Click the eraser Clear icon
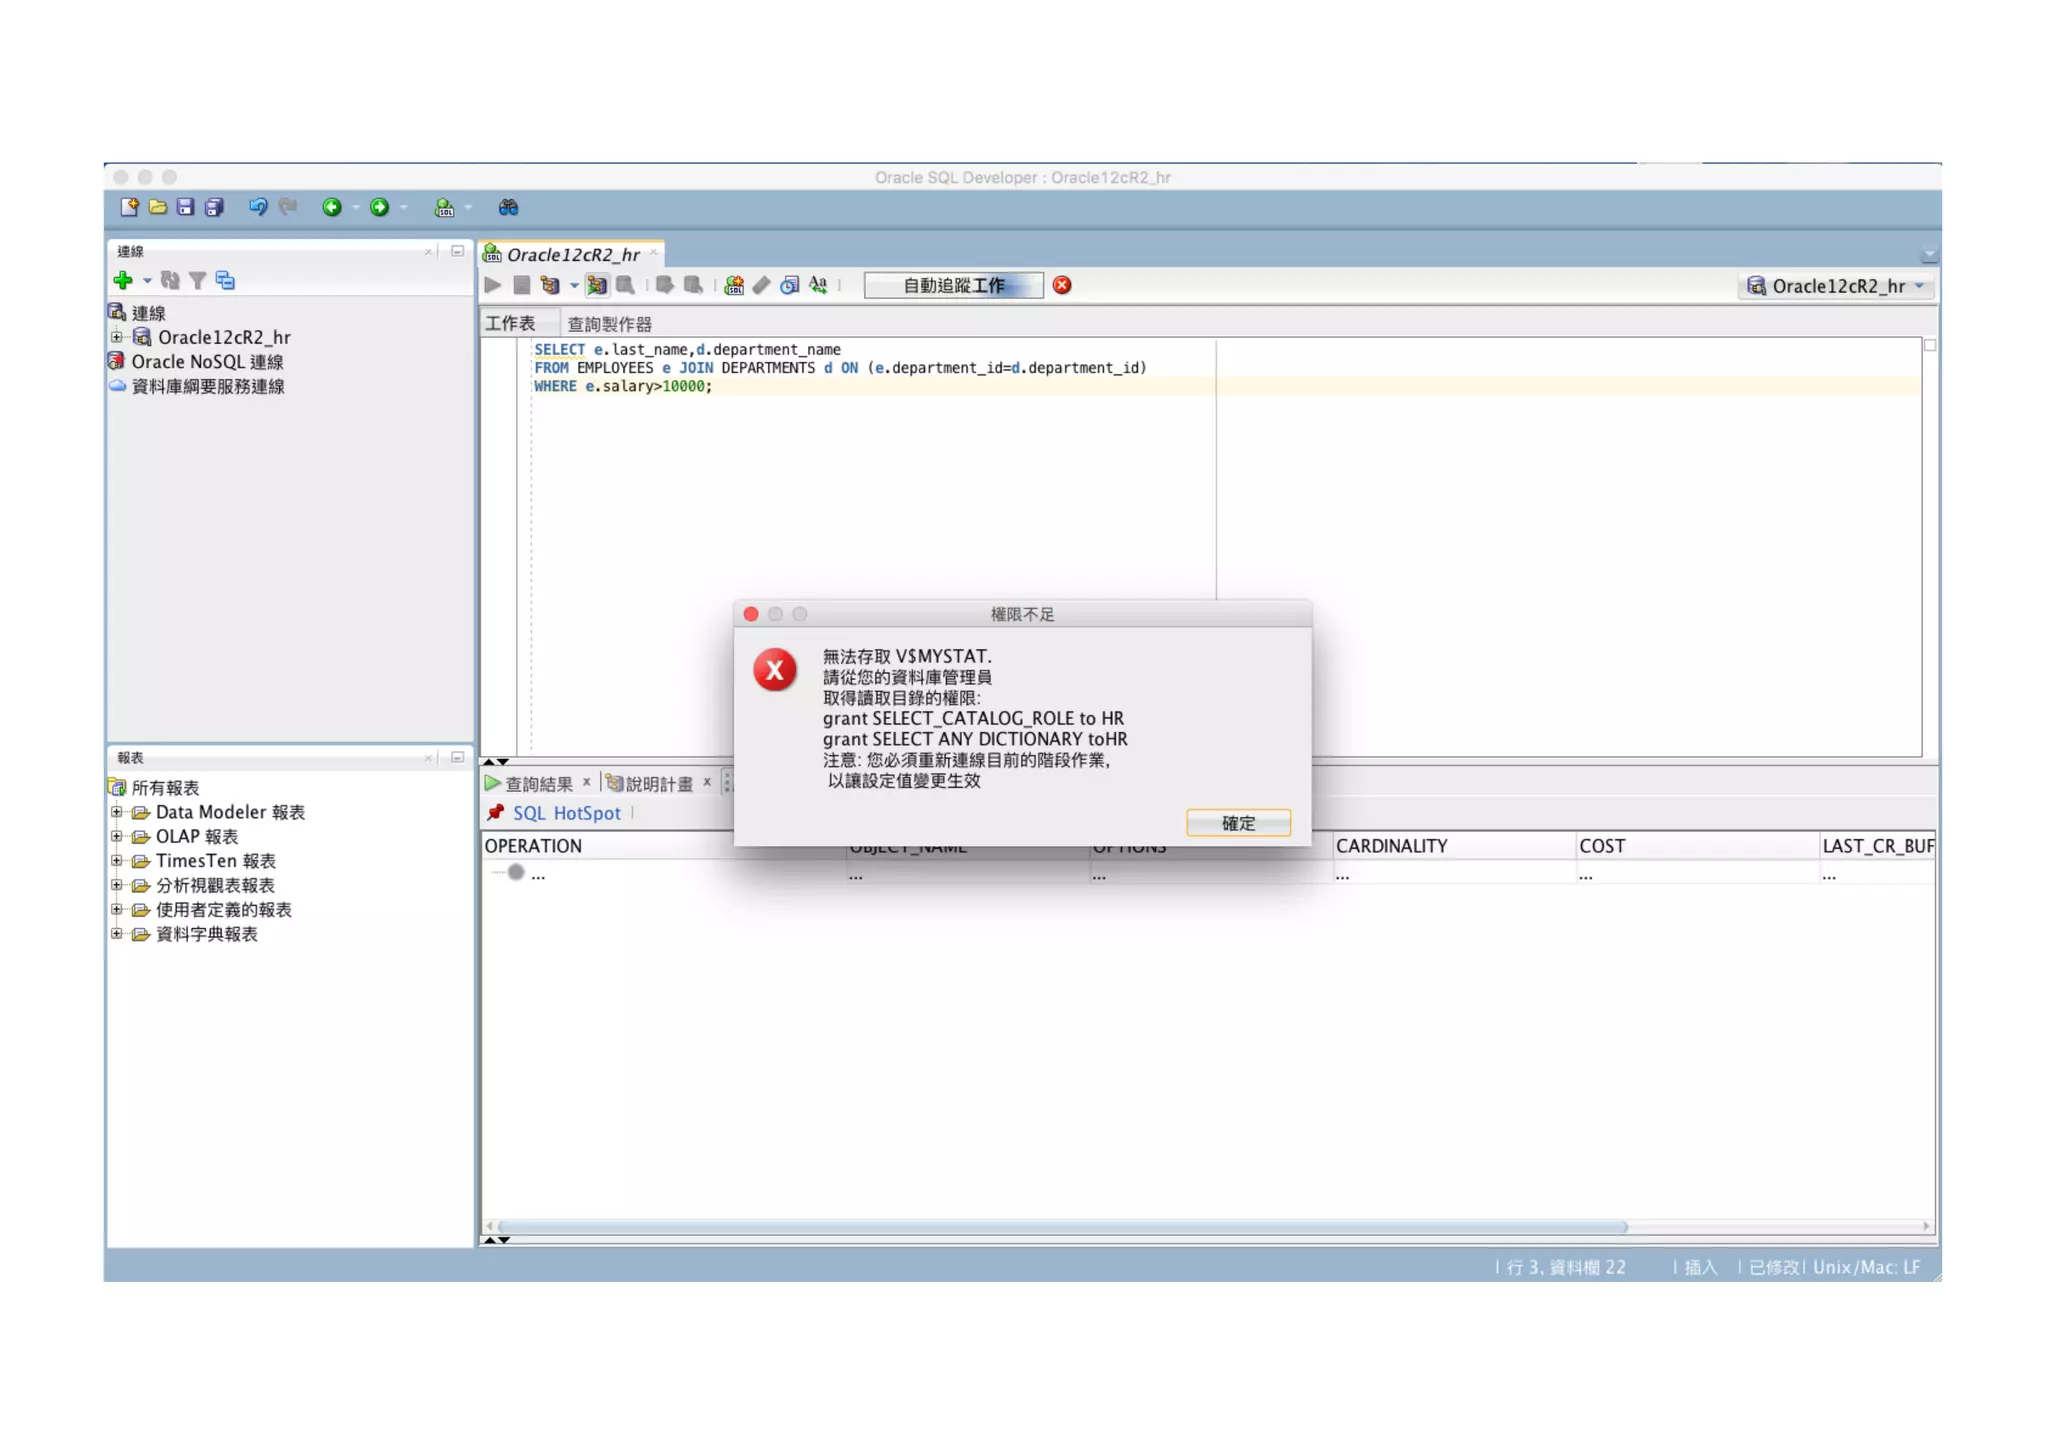Image resolution: width=2048 pixels, height=1447 pixels. coord(762,285)
